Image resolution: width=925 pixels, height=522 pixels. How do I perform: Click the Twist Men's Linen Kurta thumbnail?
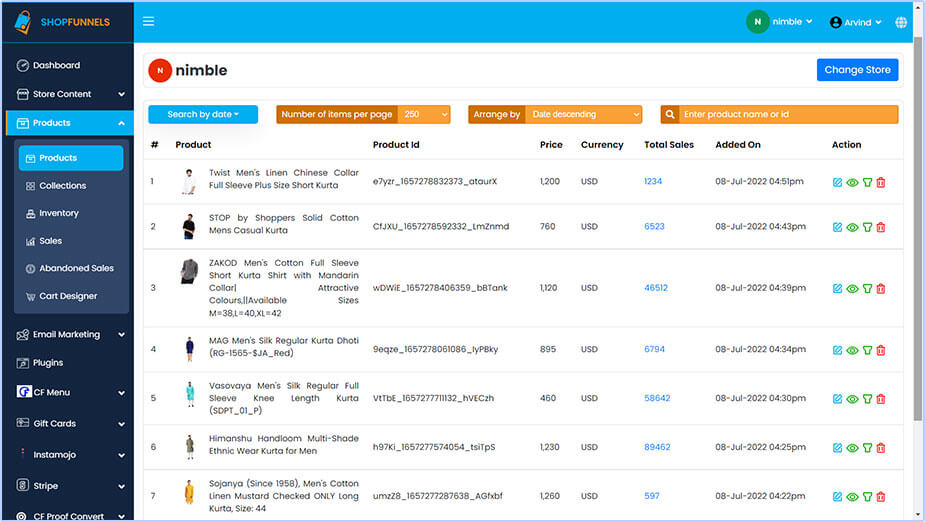pyautogui.click(x=189, y=182)
